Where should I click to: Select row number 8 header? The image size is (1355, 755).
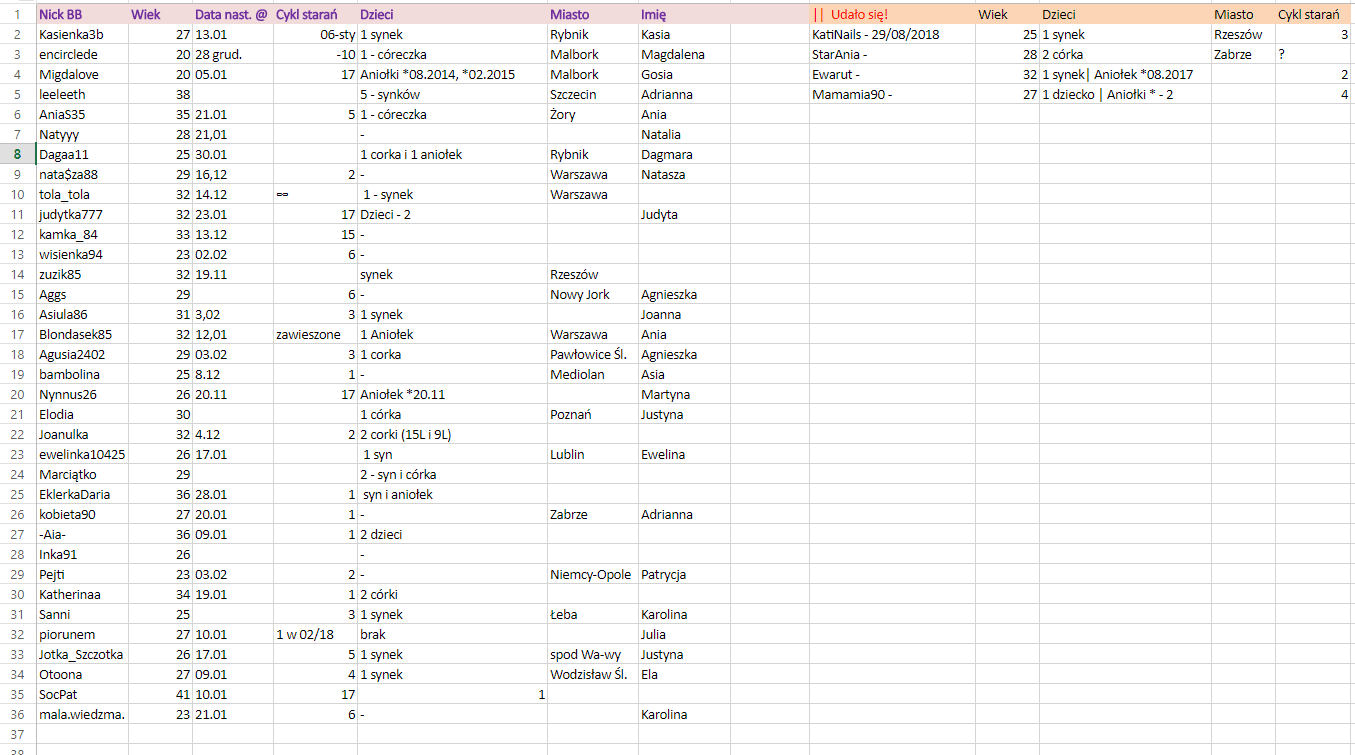[17, 155]
